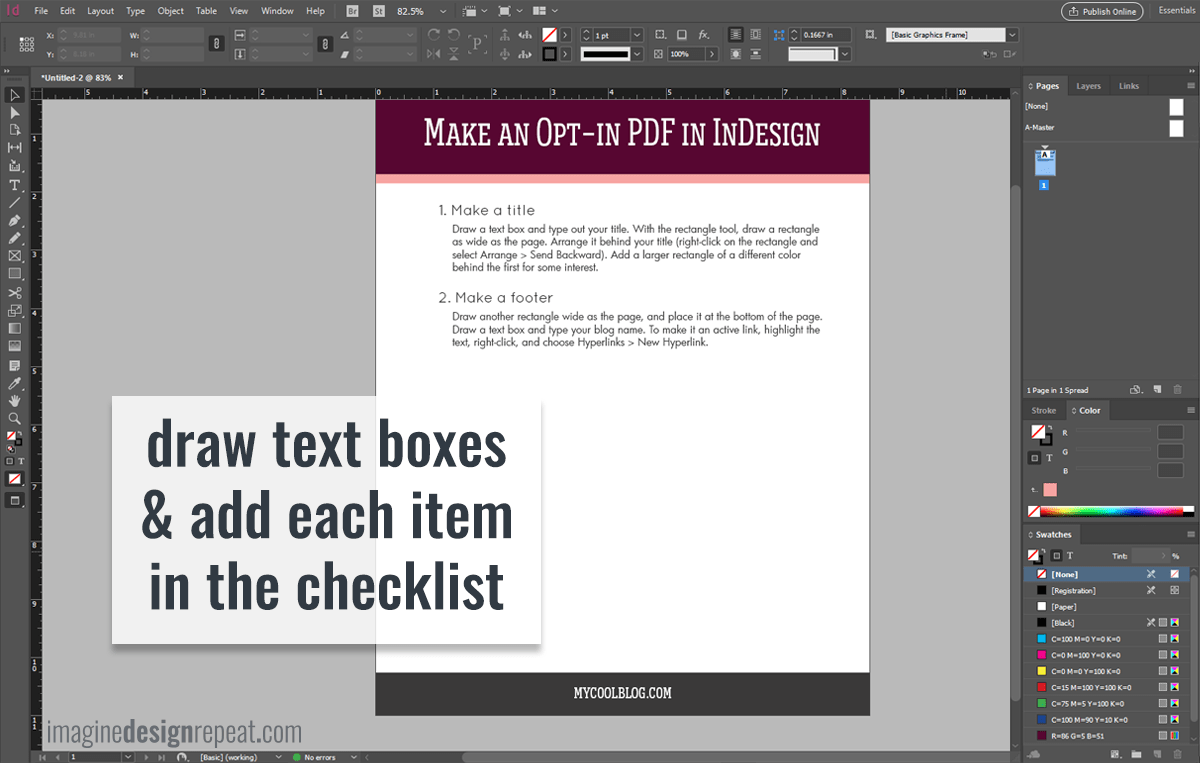
Task: Click the delete page trash icon in Pages panel
Action: tap(1177, 390)
